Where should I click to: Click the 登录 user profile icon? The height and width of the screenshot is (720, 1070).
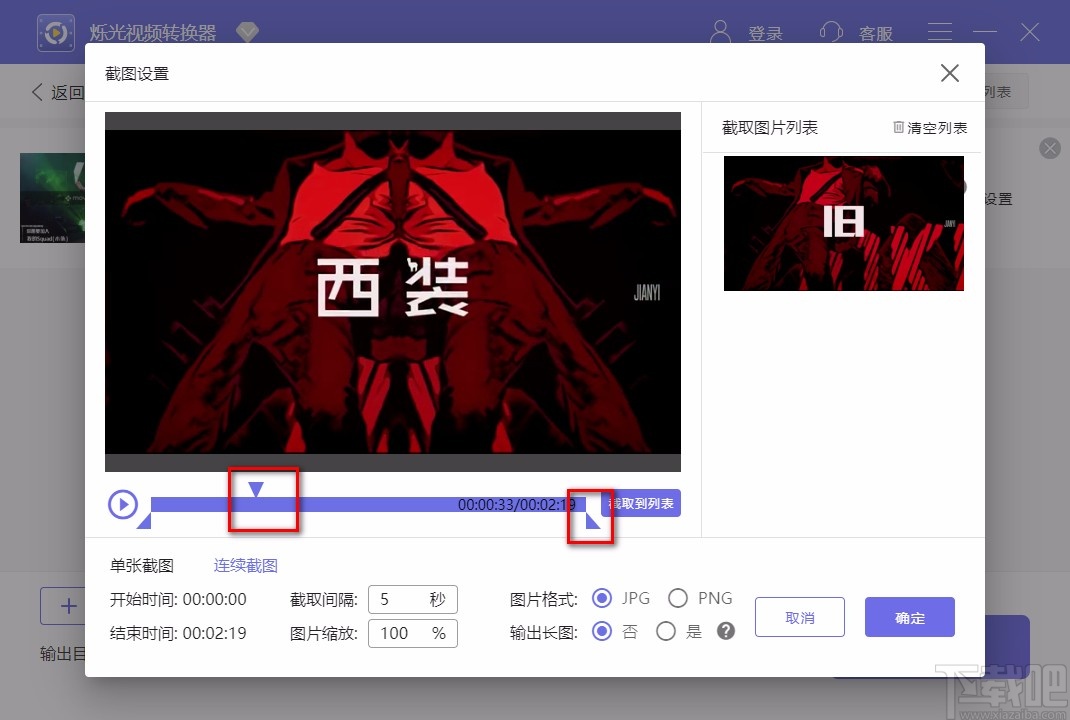coord(721,31)
